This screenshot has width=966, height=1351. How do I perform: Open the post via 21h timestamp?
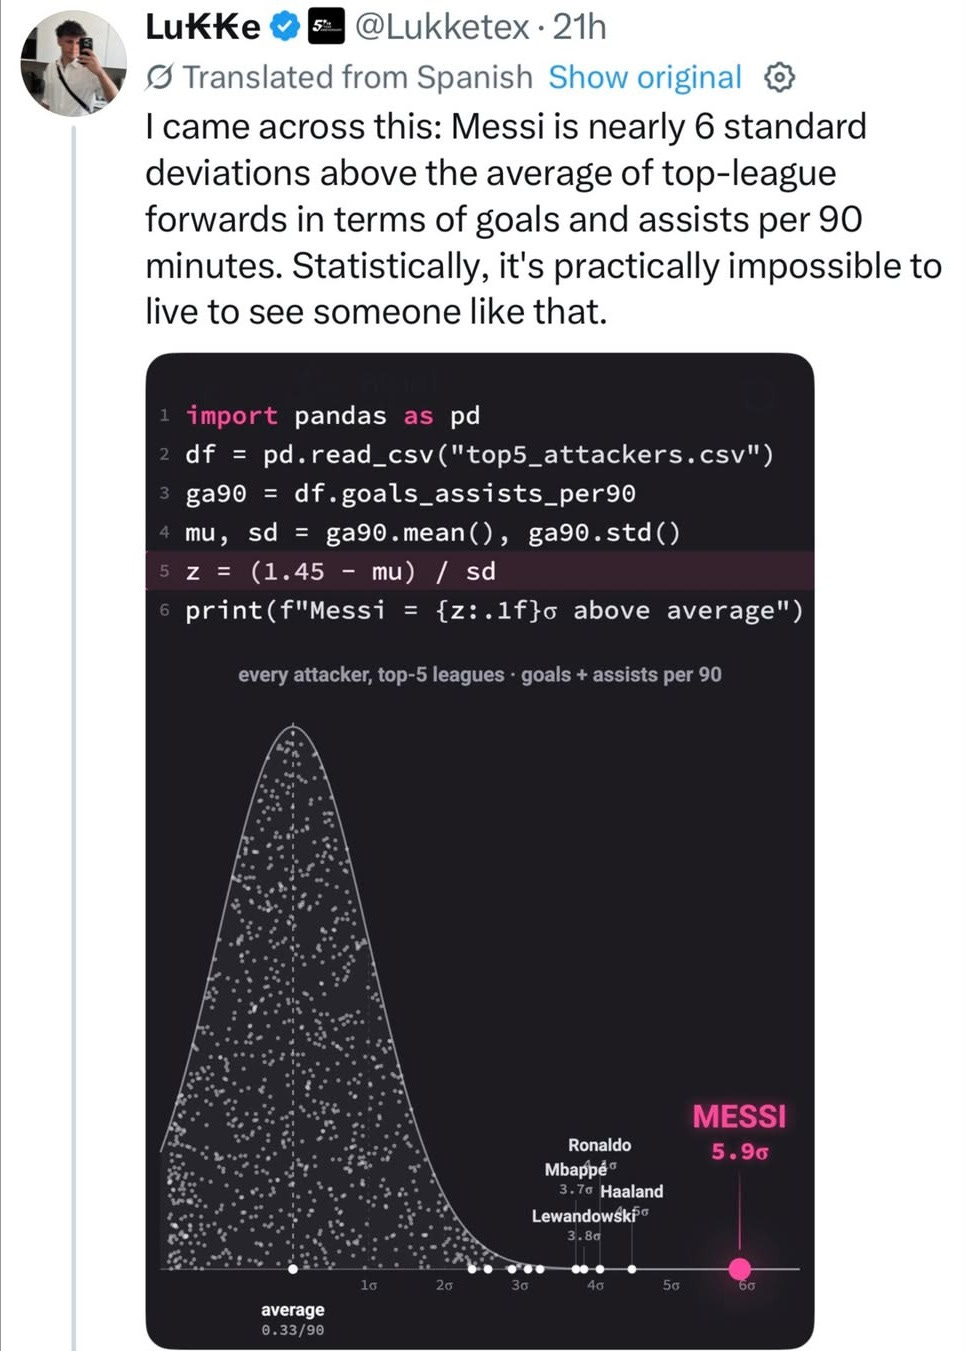[x=579, y=27]
